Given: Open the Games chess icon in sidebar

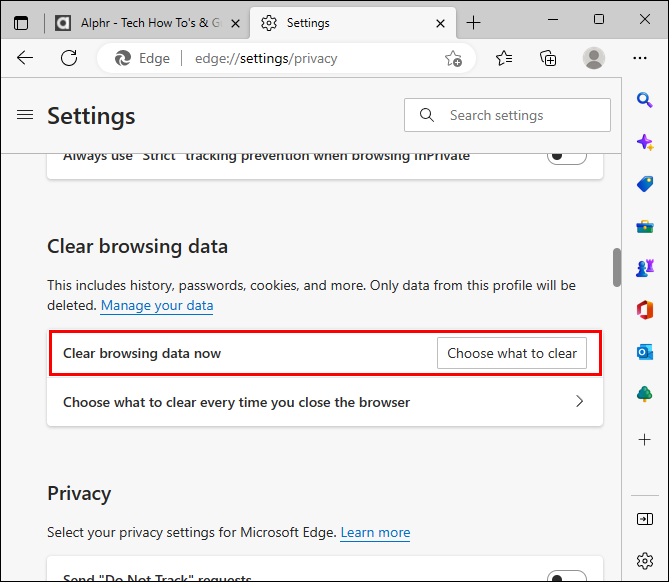Looking at the screenshot, I should [645, 269].
